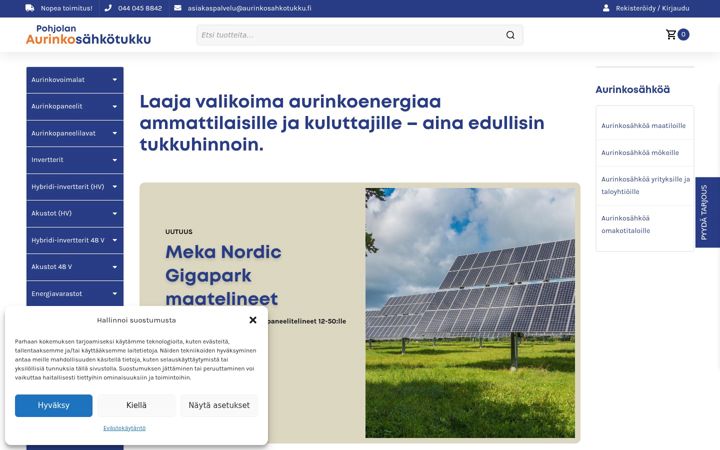This screenshot has width=720, height=450.
Task: Click the user account icon
Action: 606,8
